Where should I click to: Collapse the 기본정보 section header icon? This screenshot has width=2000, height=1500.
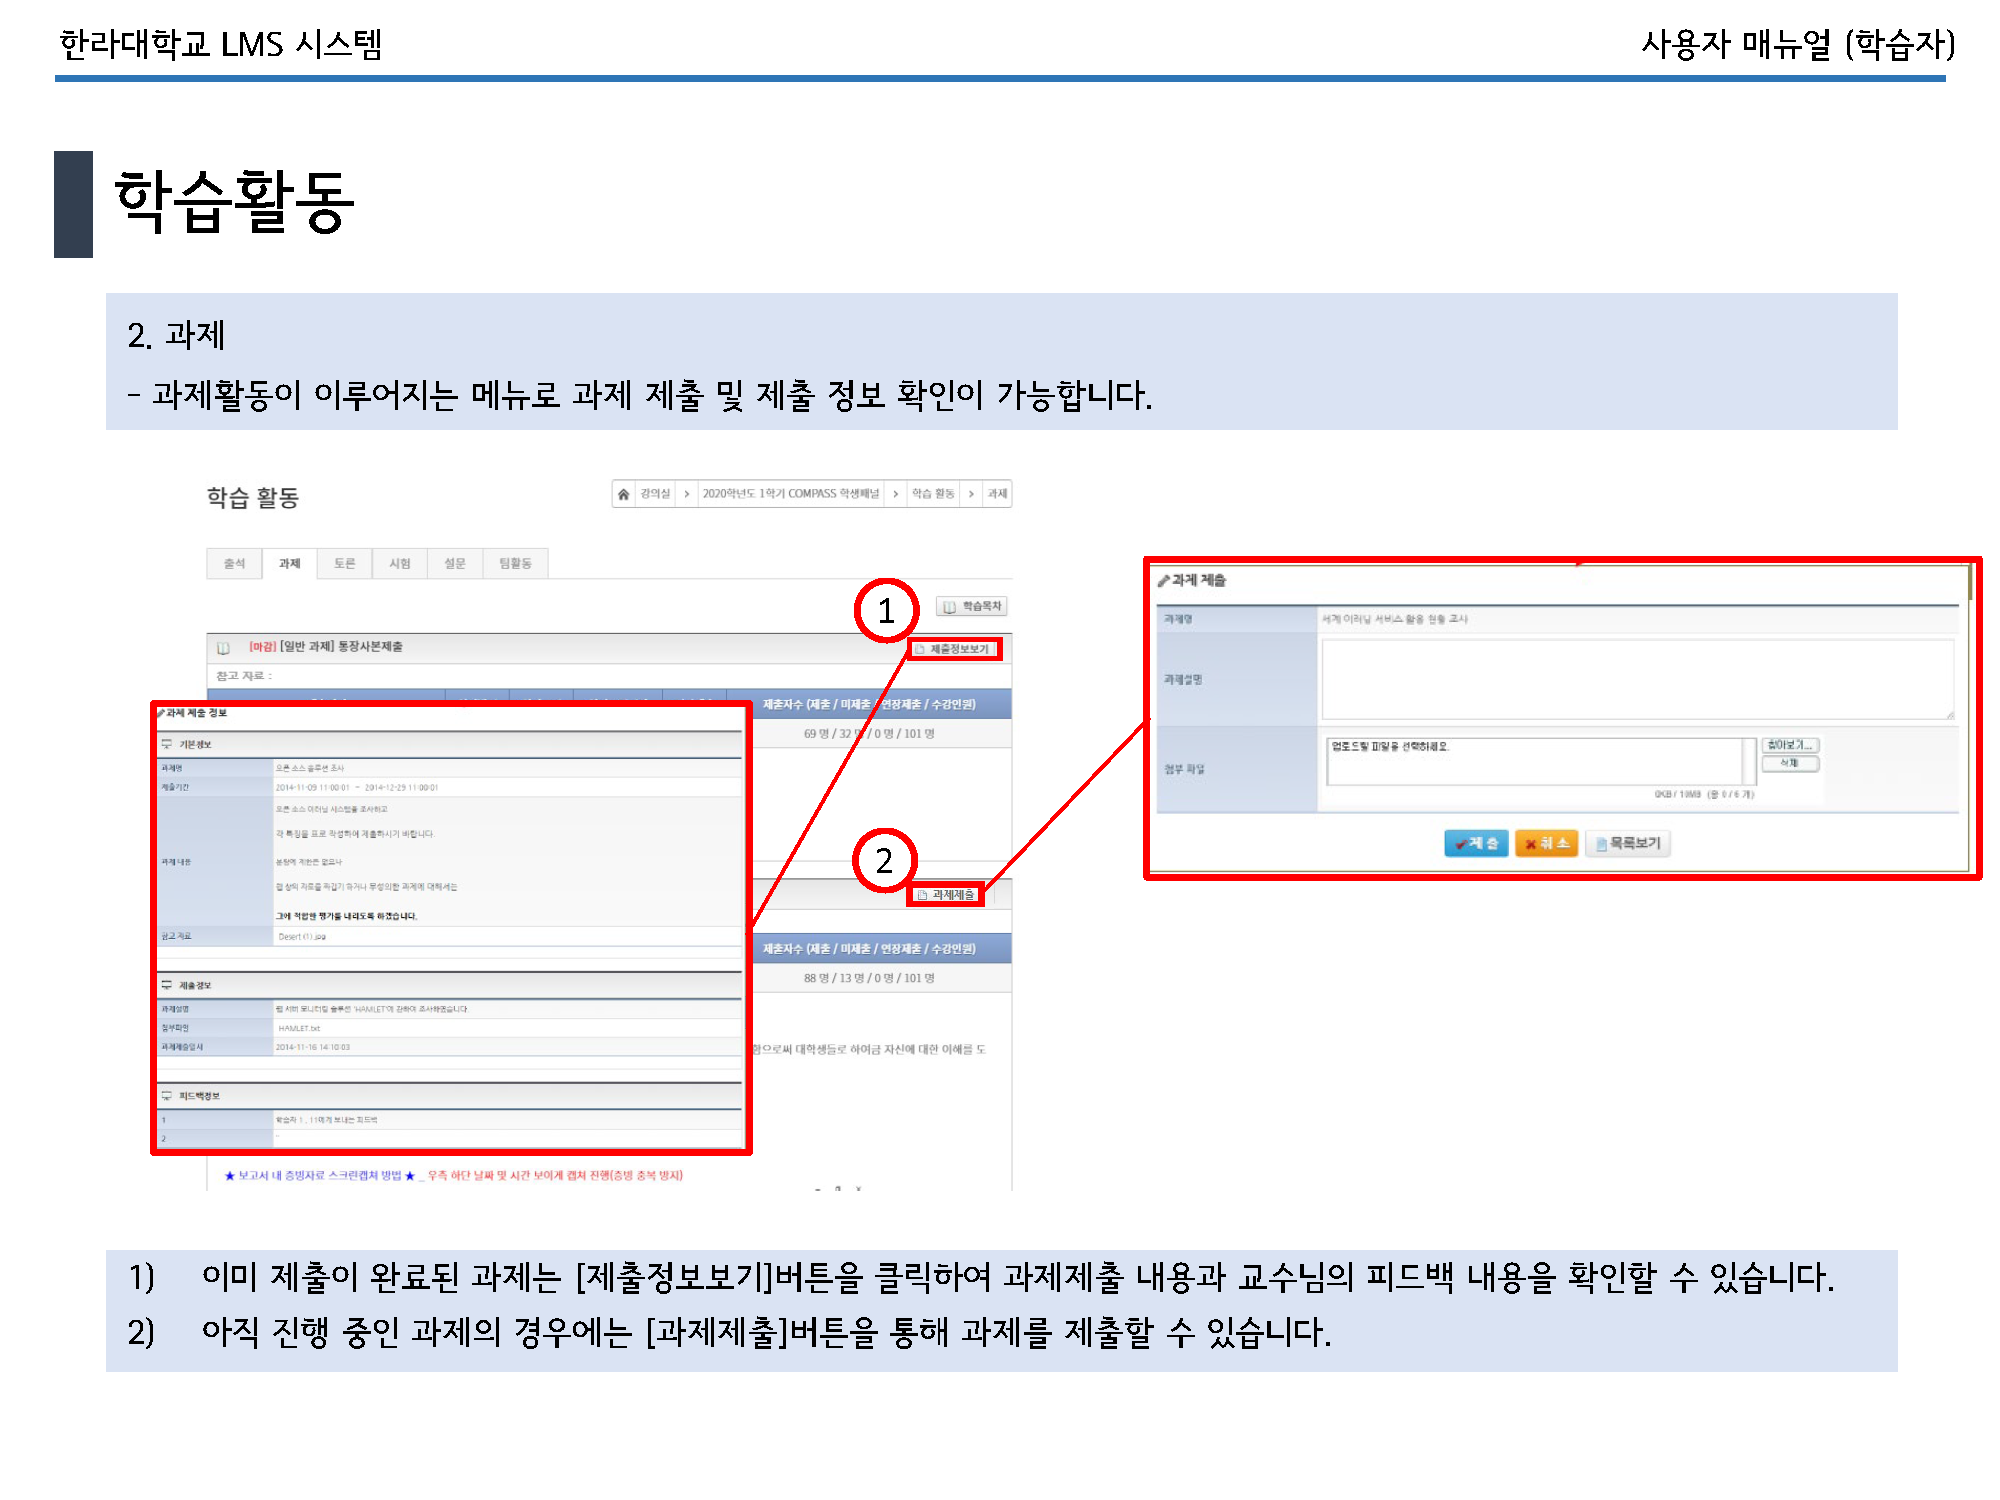pos(167,744)
